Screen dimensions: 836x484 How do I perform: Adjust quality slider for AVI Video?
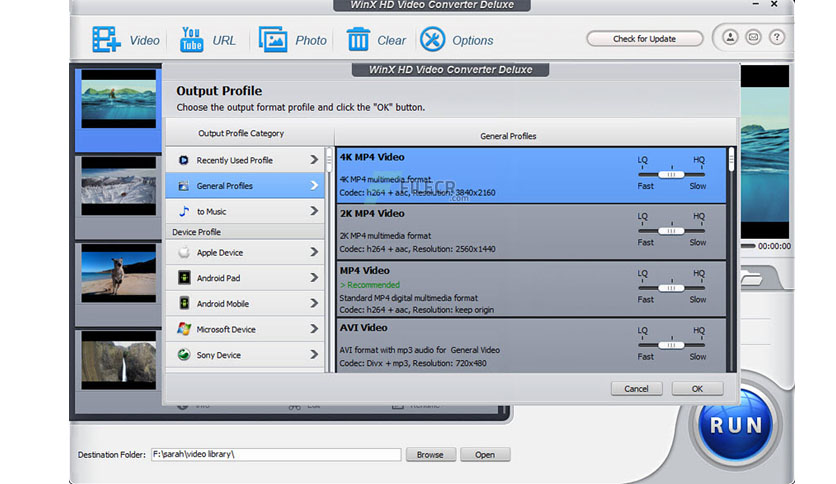tap(671, 345)
